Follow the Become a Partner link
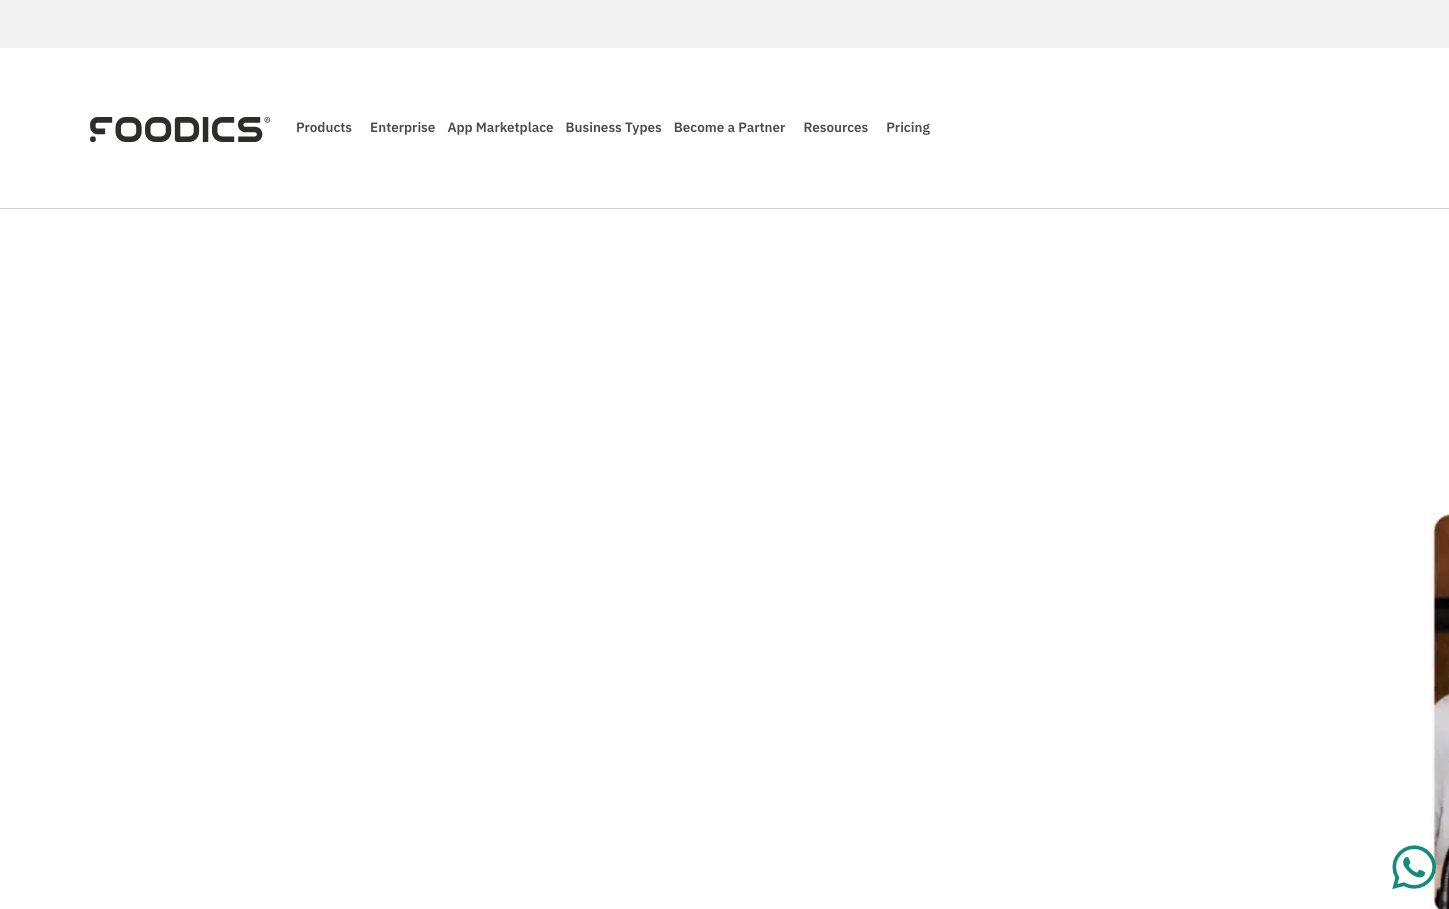Screen dimensions: 1449x909 tap(729, 128)
